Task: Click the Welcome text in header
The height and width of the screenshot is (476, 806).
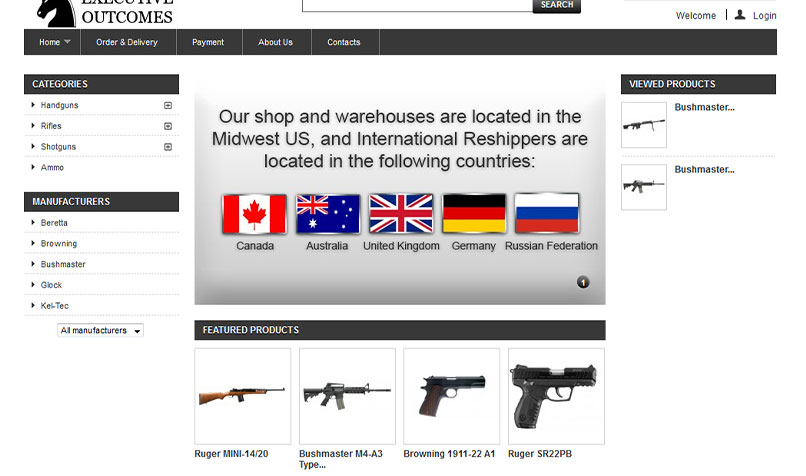Action: (696, 15)
